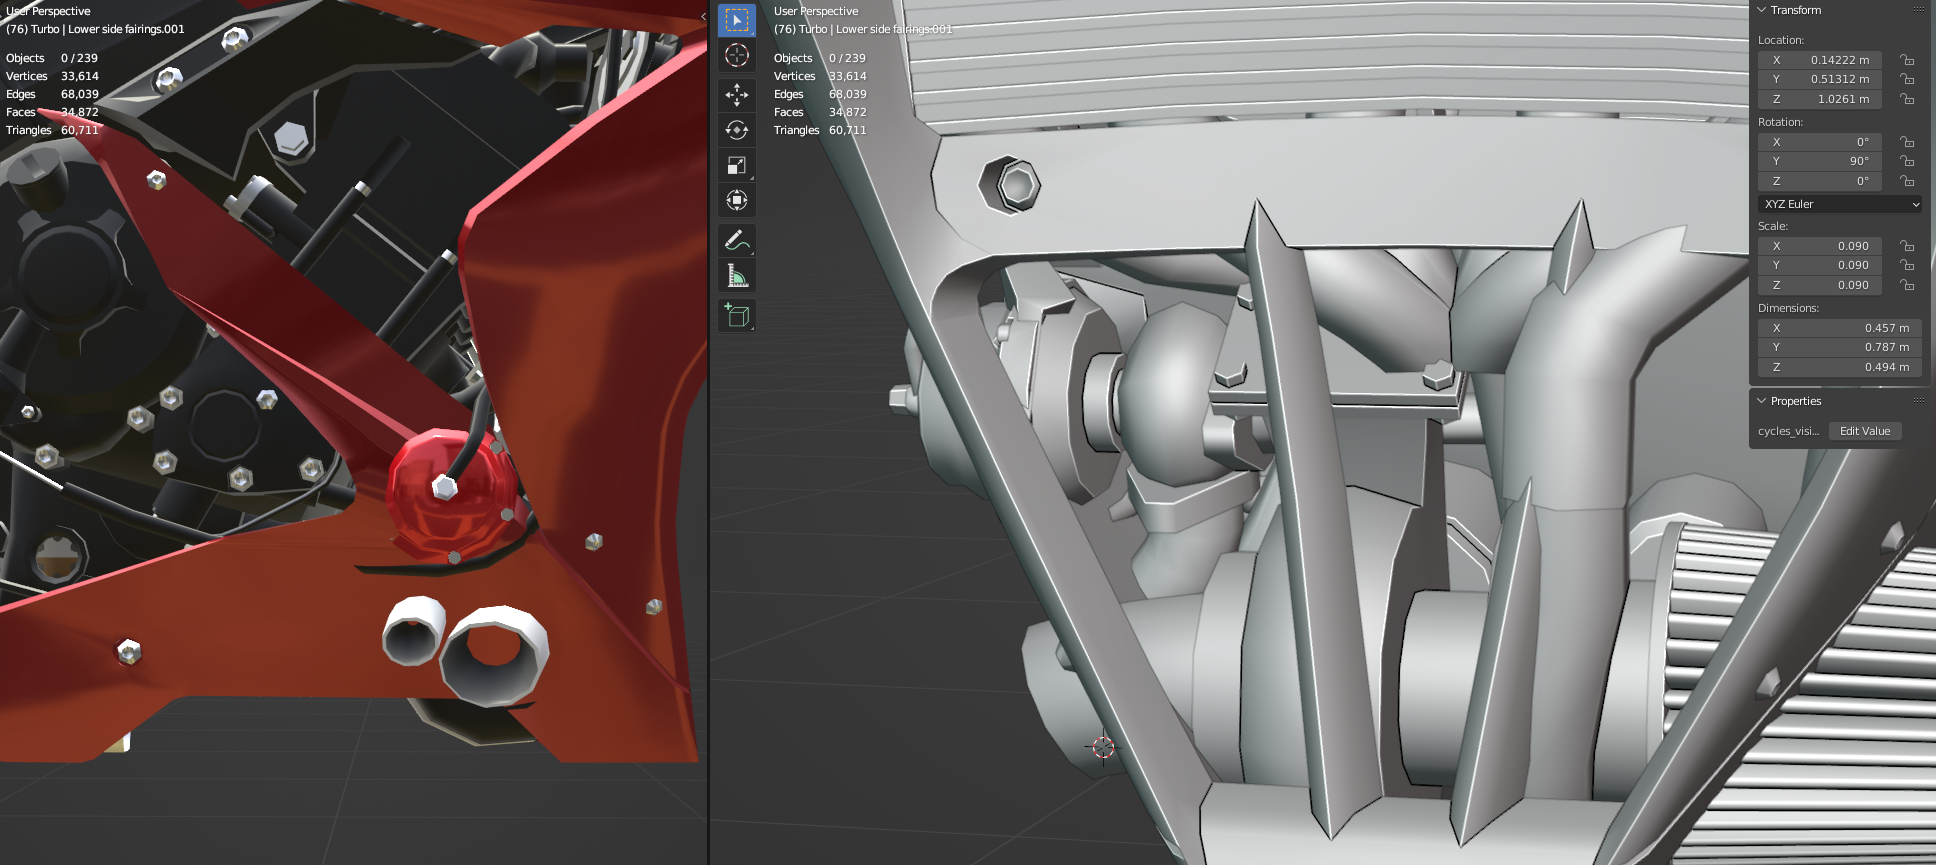Viewport: 1936px width, 865px height.
Task: Click the Rotation Z field showing 0°
Action: (x=1820, y=181)
